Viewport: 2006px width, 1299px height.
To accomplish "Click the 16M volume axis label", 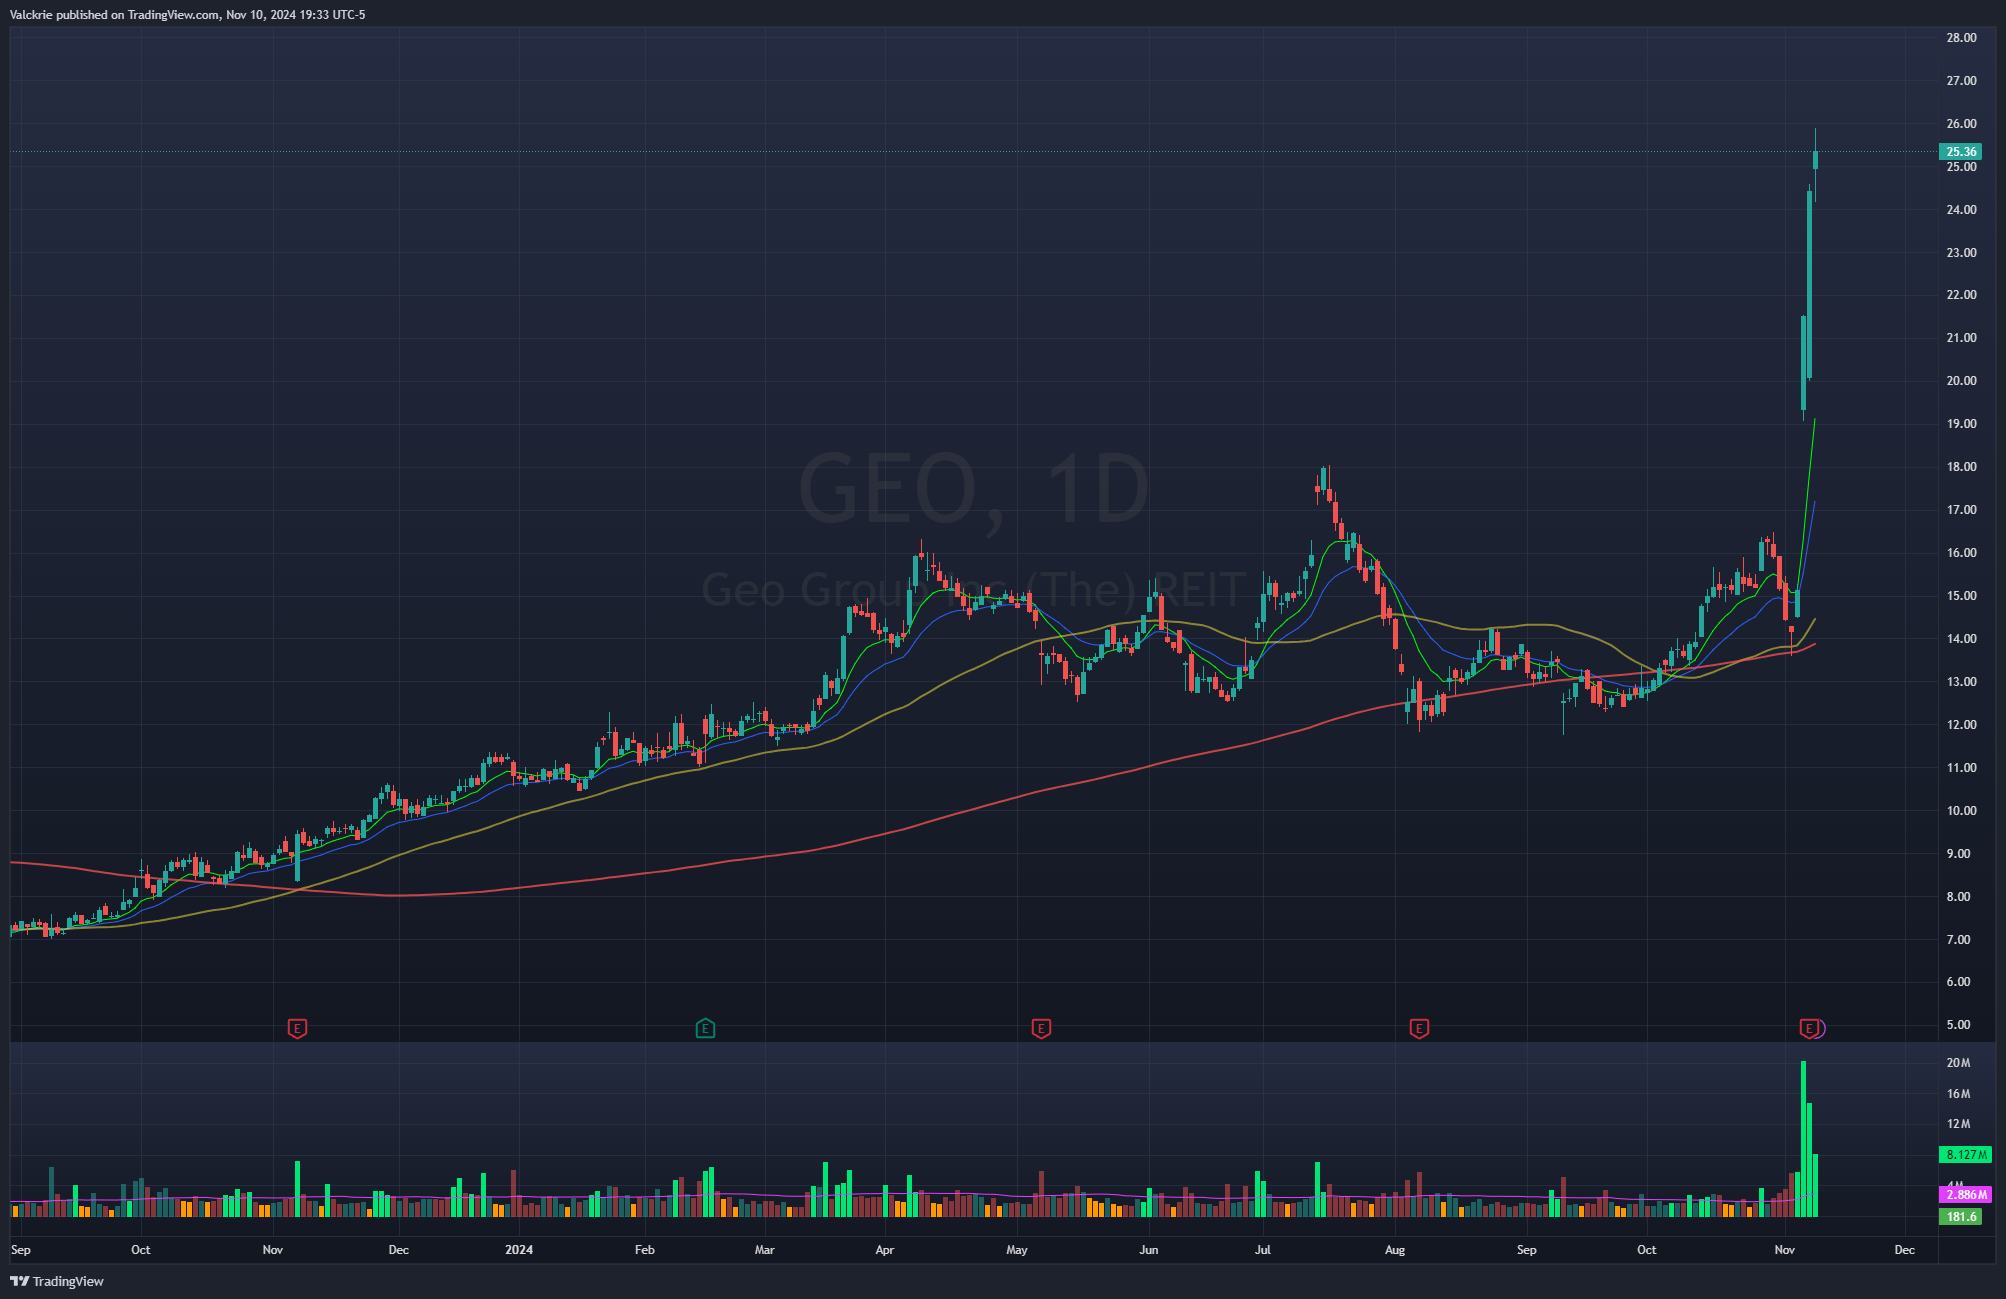I will [1958, 1094].
